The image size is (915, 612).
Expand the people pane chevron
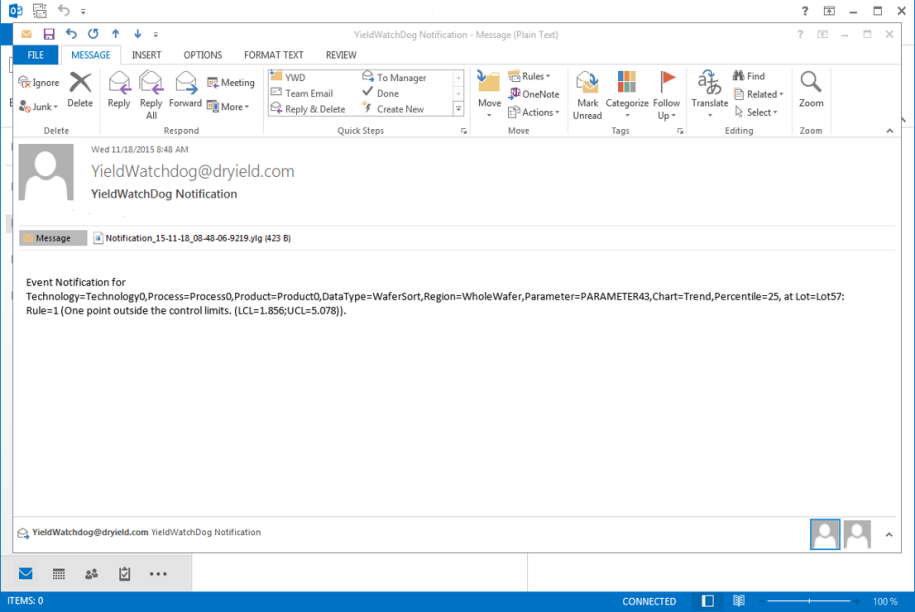pos(888,535)
